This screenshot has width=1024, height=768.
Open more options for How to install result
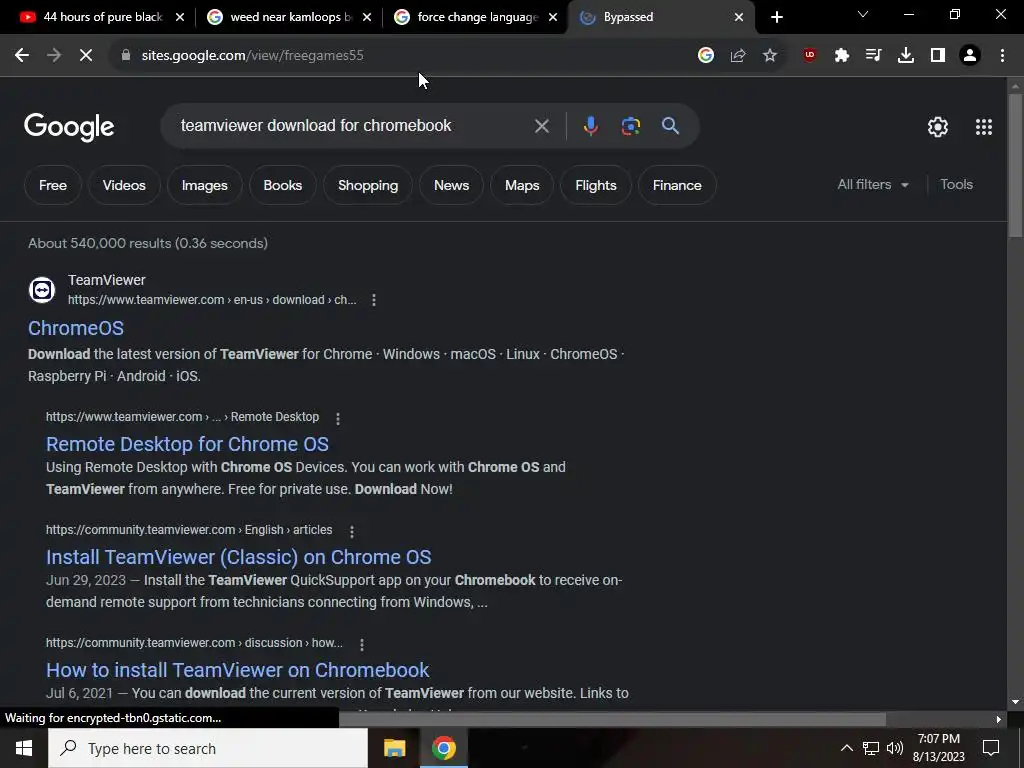362,645
